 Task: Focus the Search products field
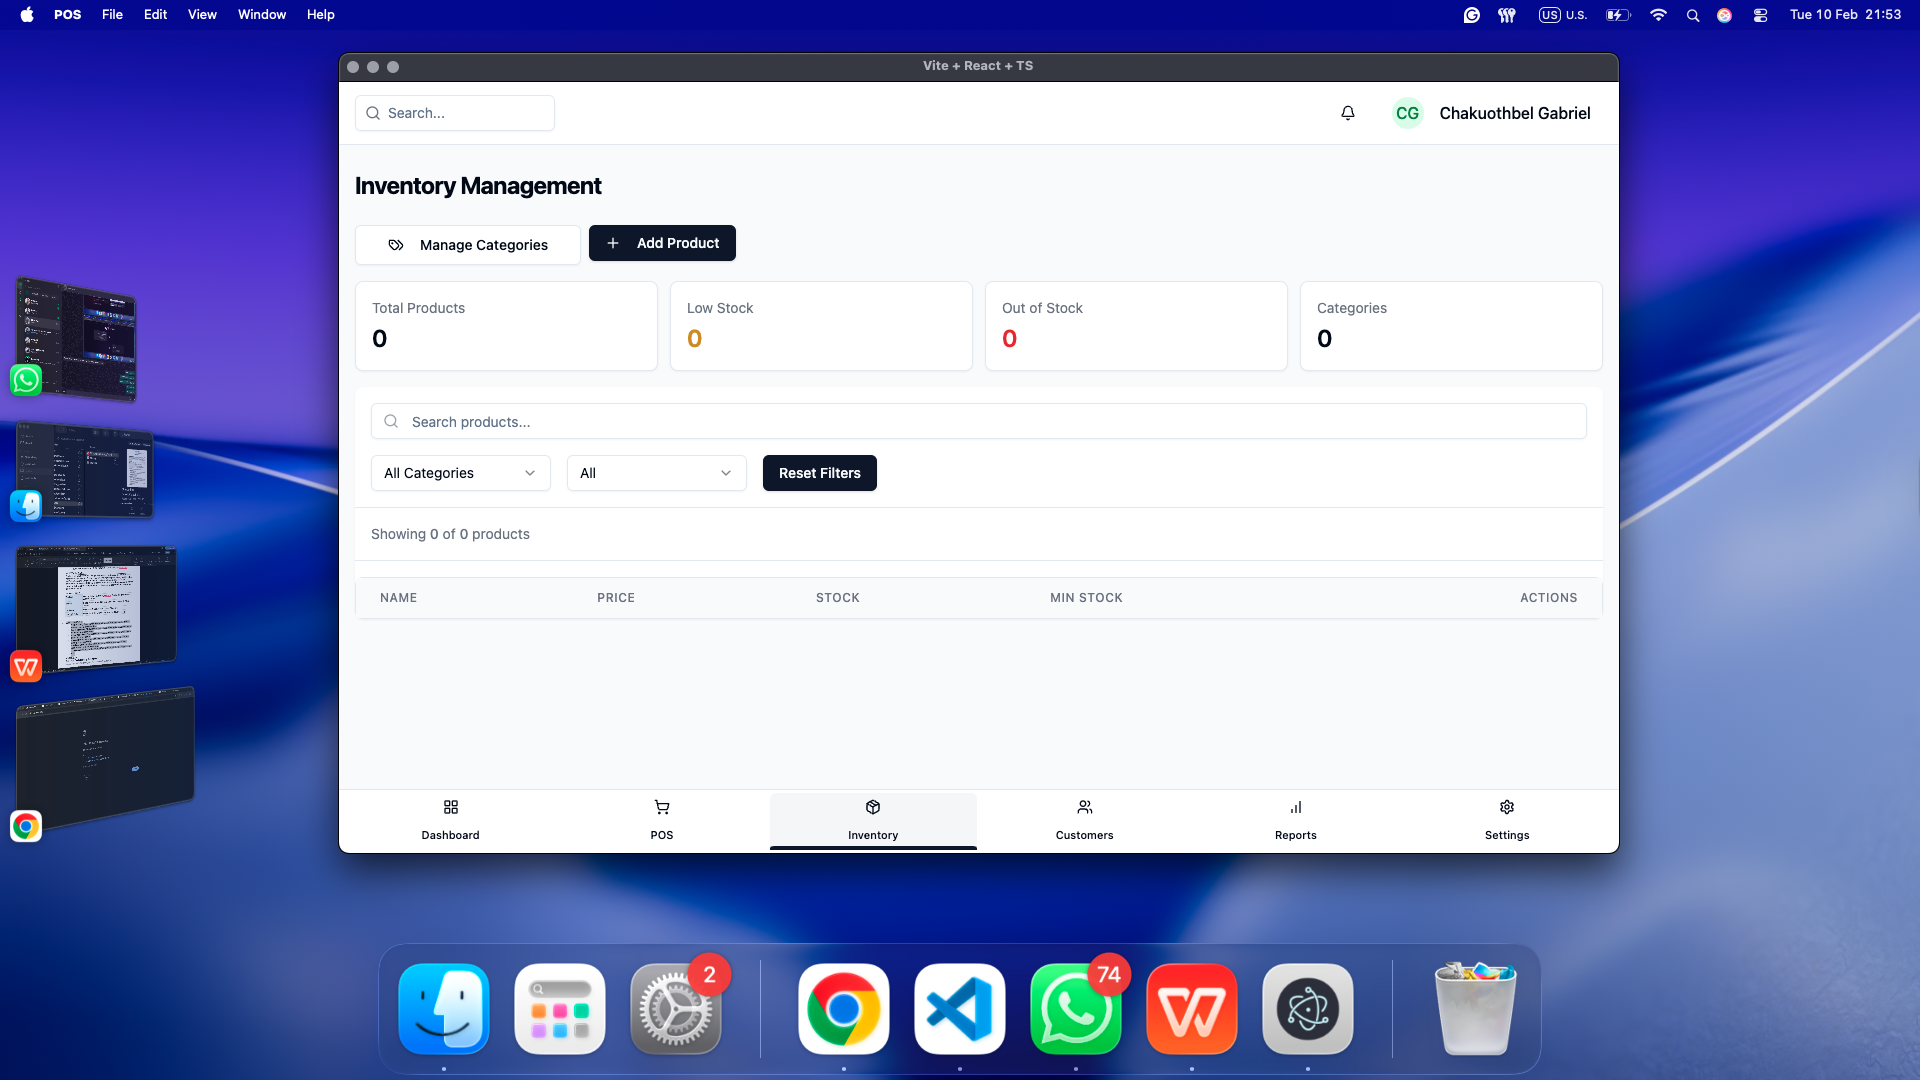coord(978,421)
